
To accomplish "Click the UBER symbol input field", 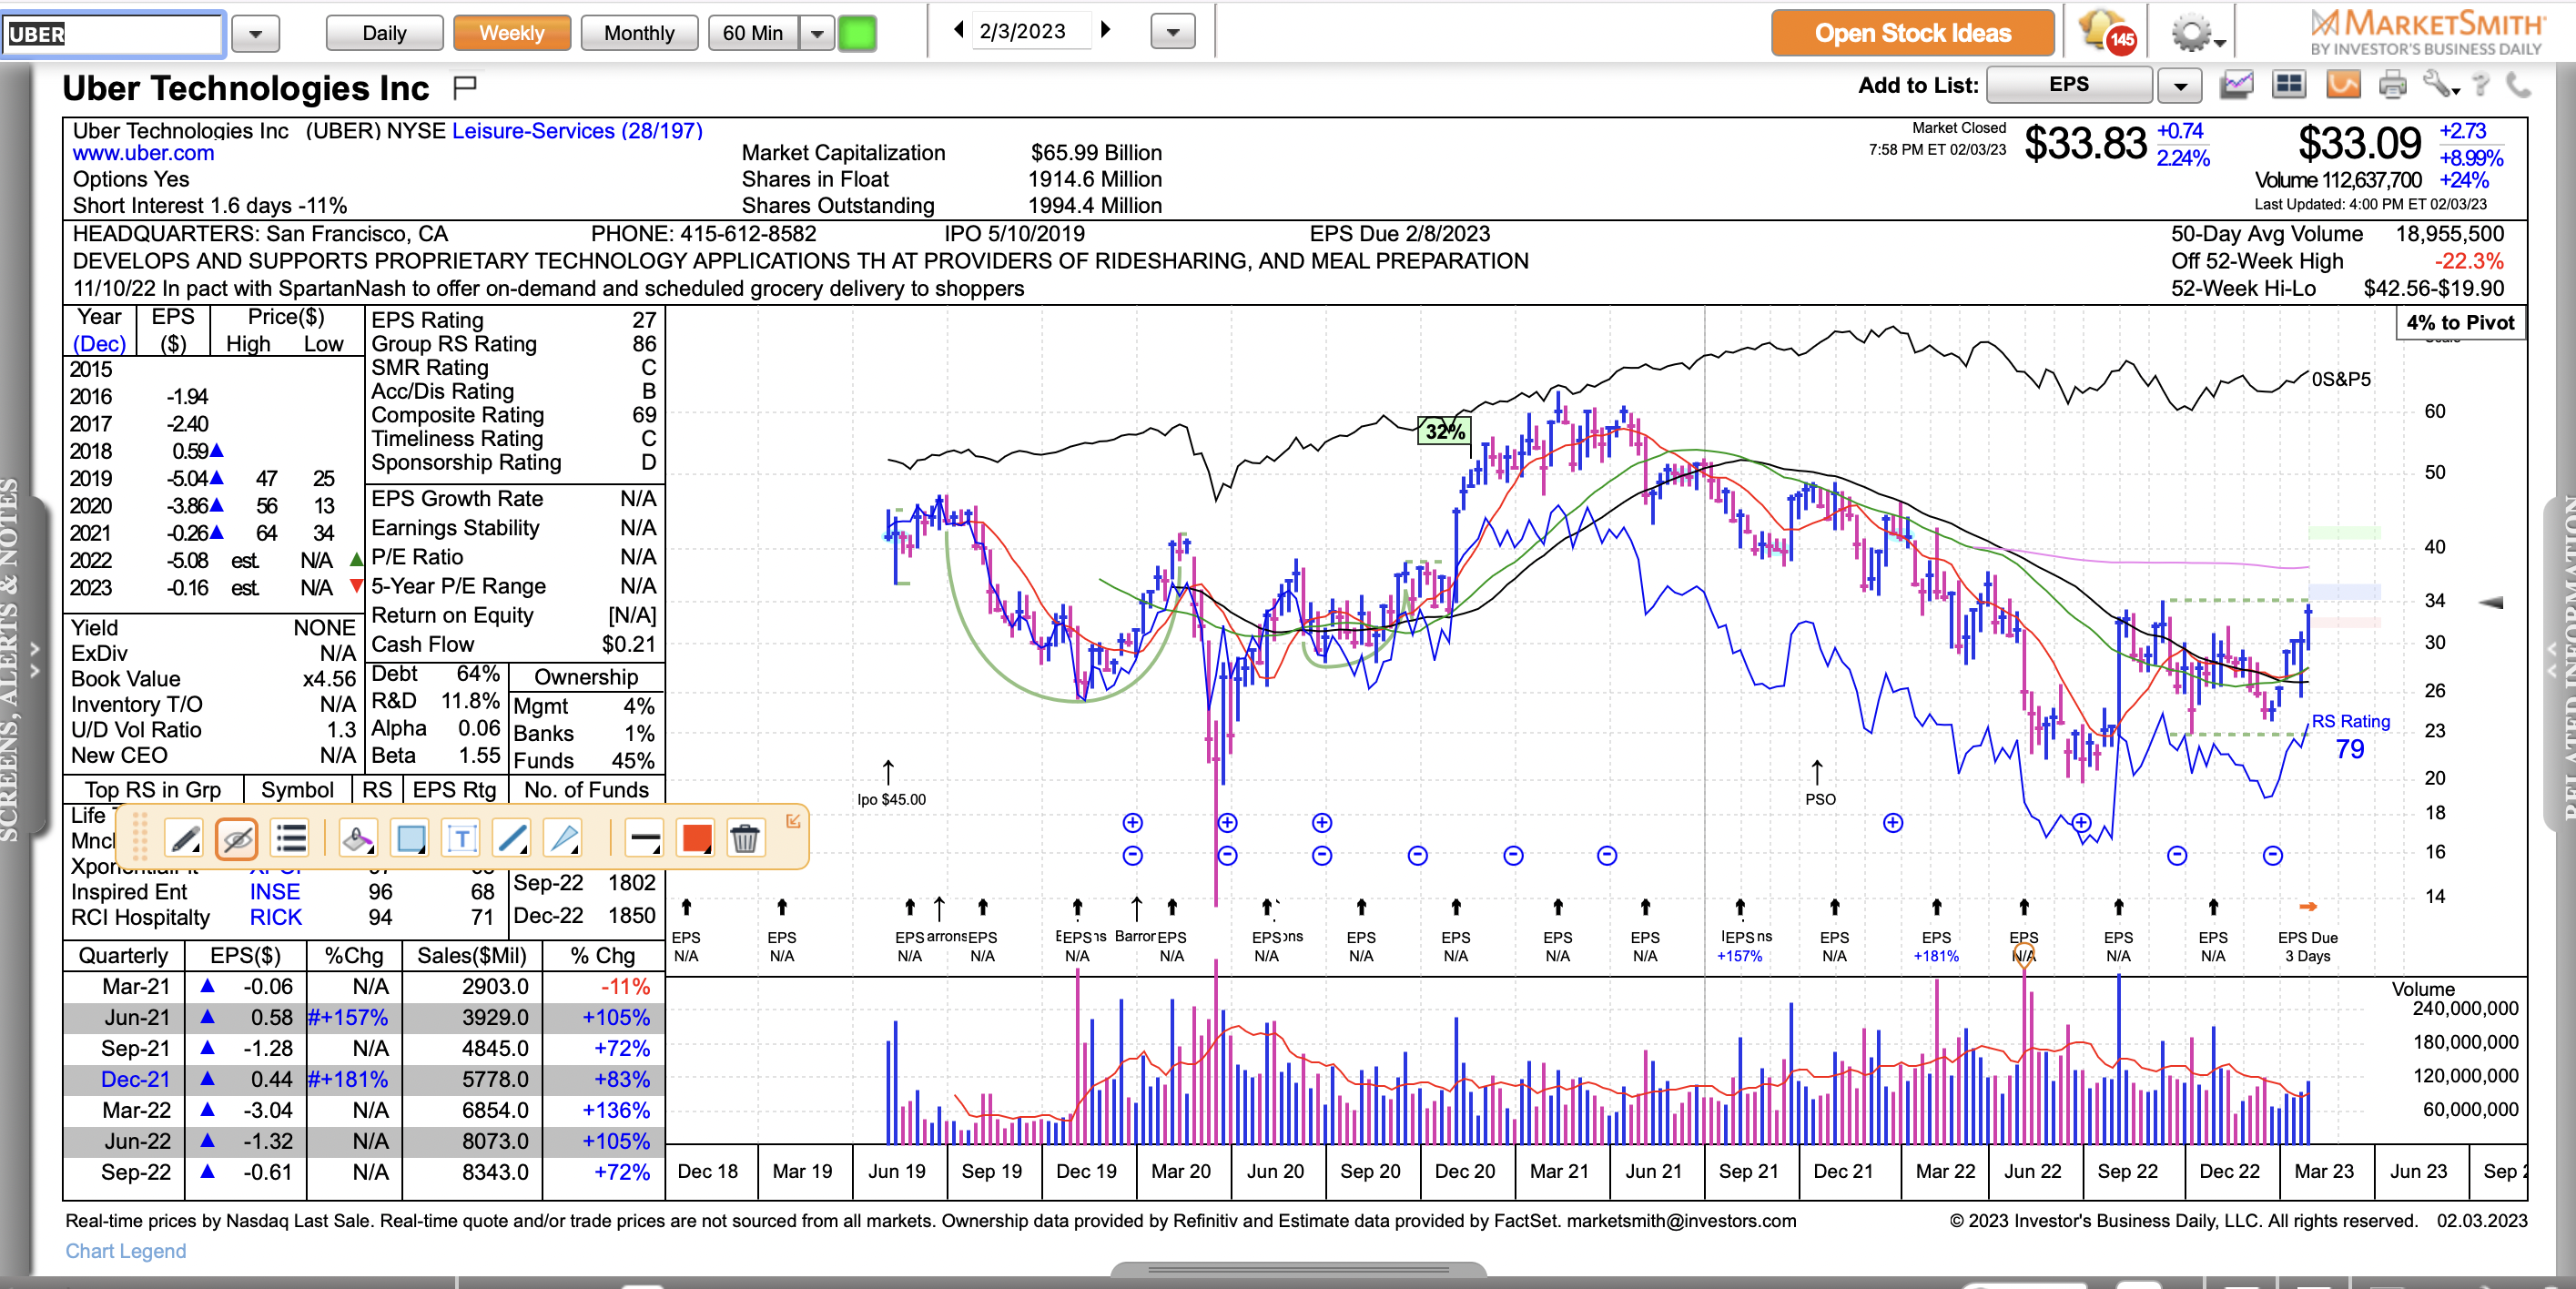I will tap(113, 34).
